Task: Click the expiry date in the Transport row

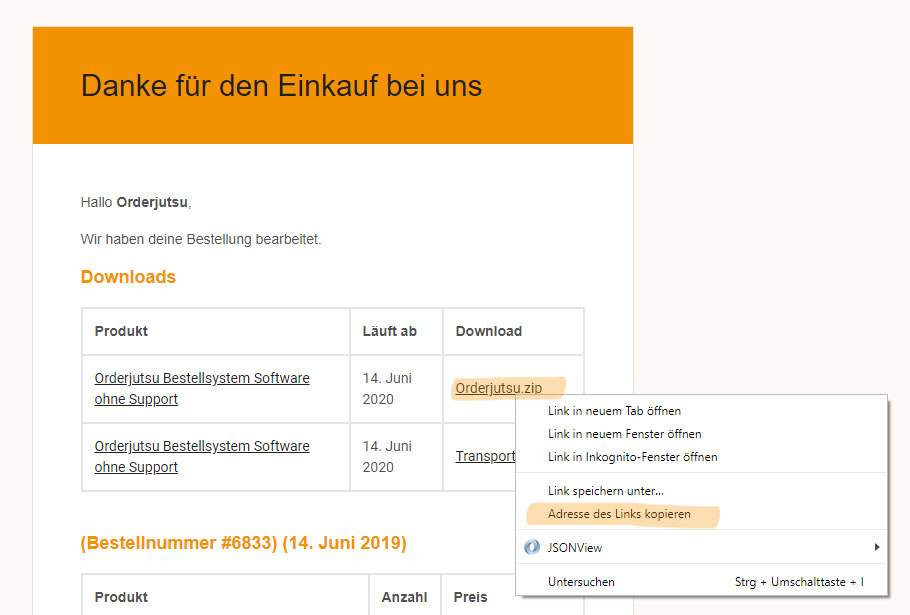Action: pyautogui.click(x=387, y=456)
